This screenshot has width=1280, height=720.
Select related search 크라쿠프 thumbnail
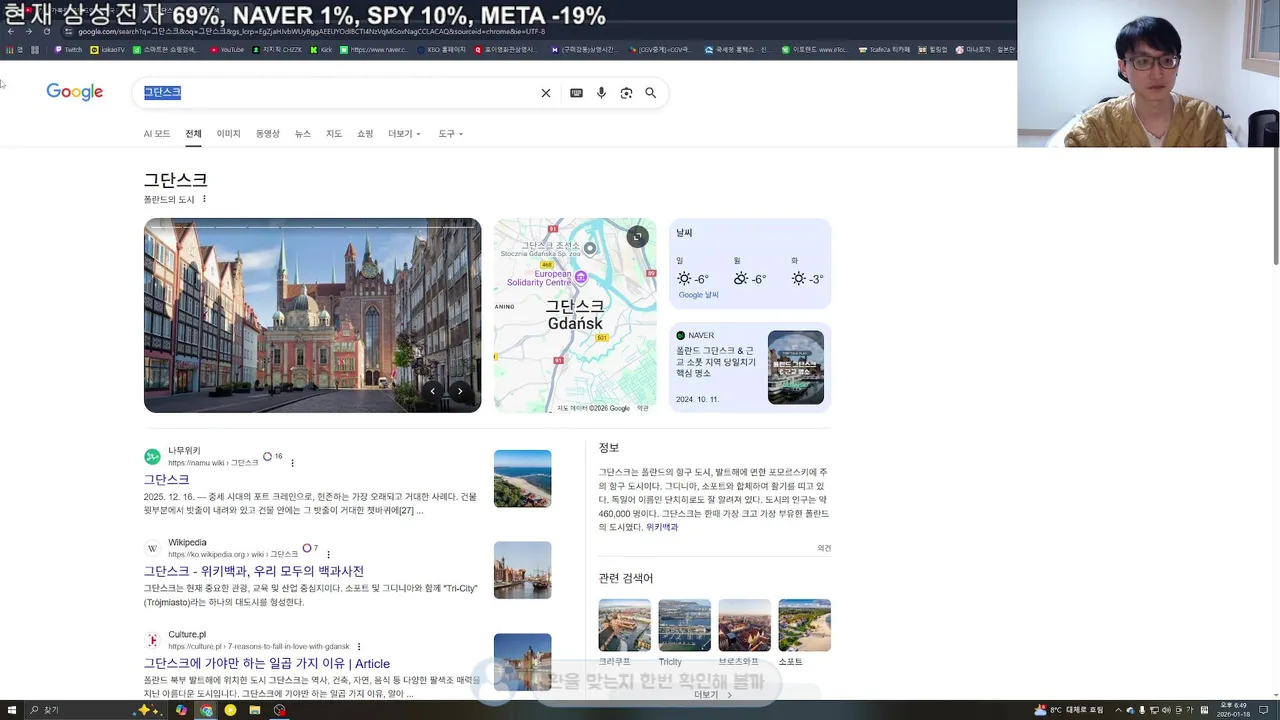[625, 625]
